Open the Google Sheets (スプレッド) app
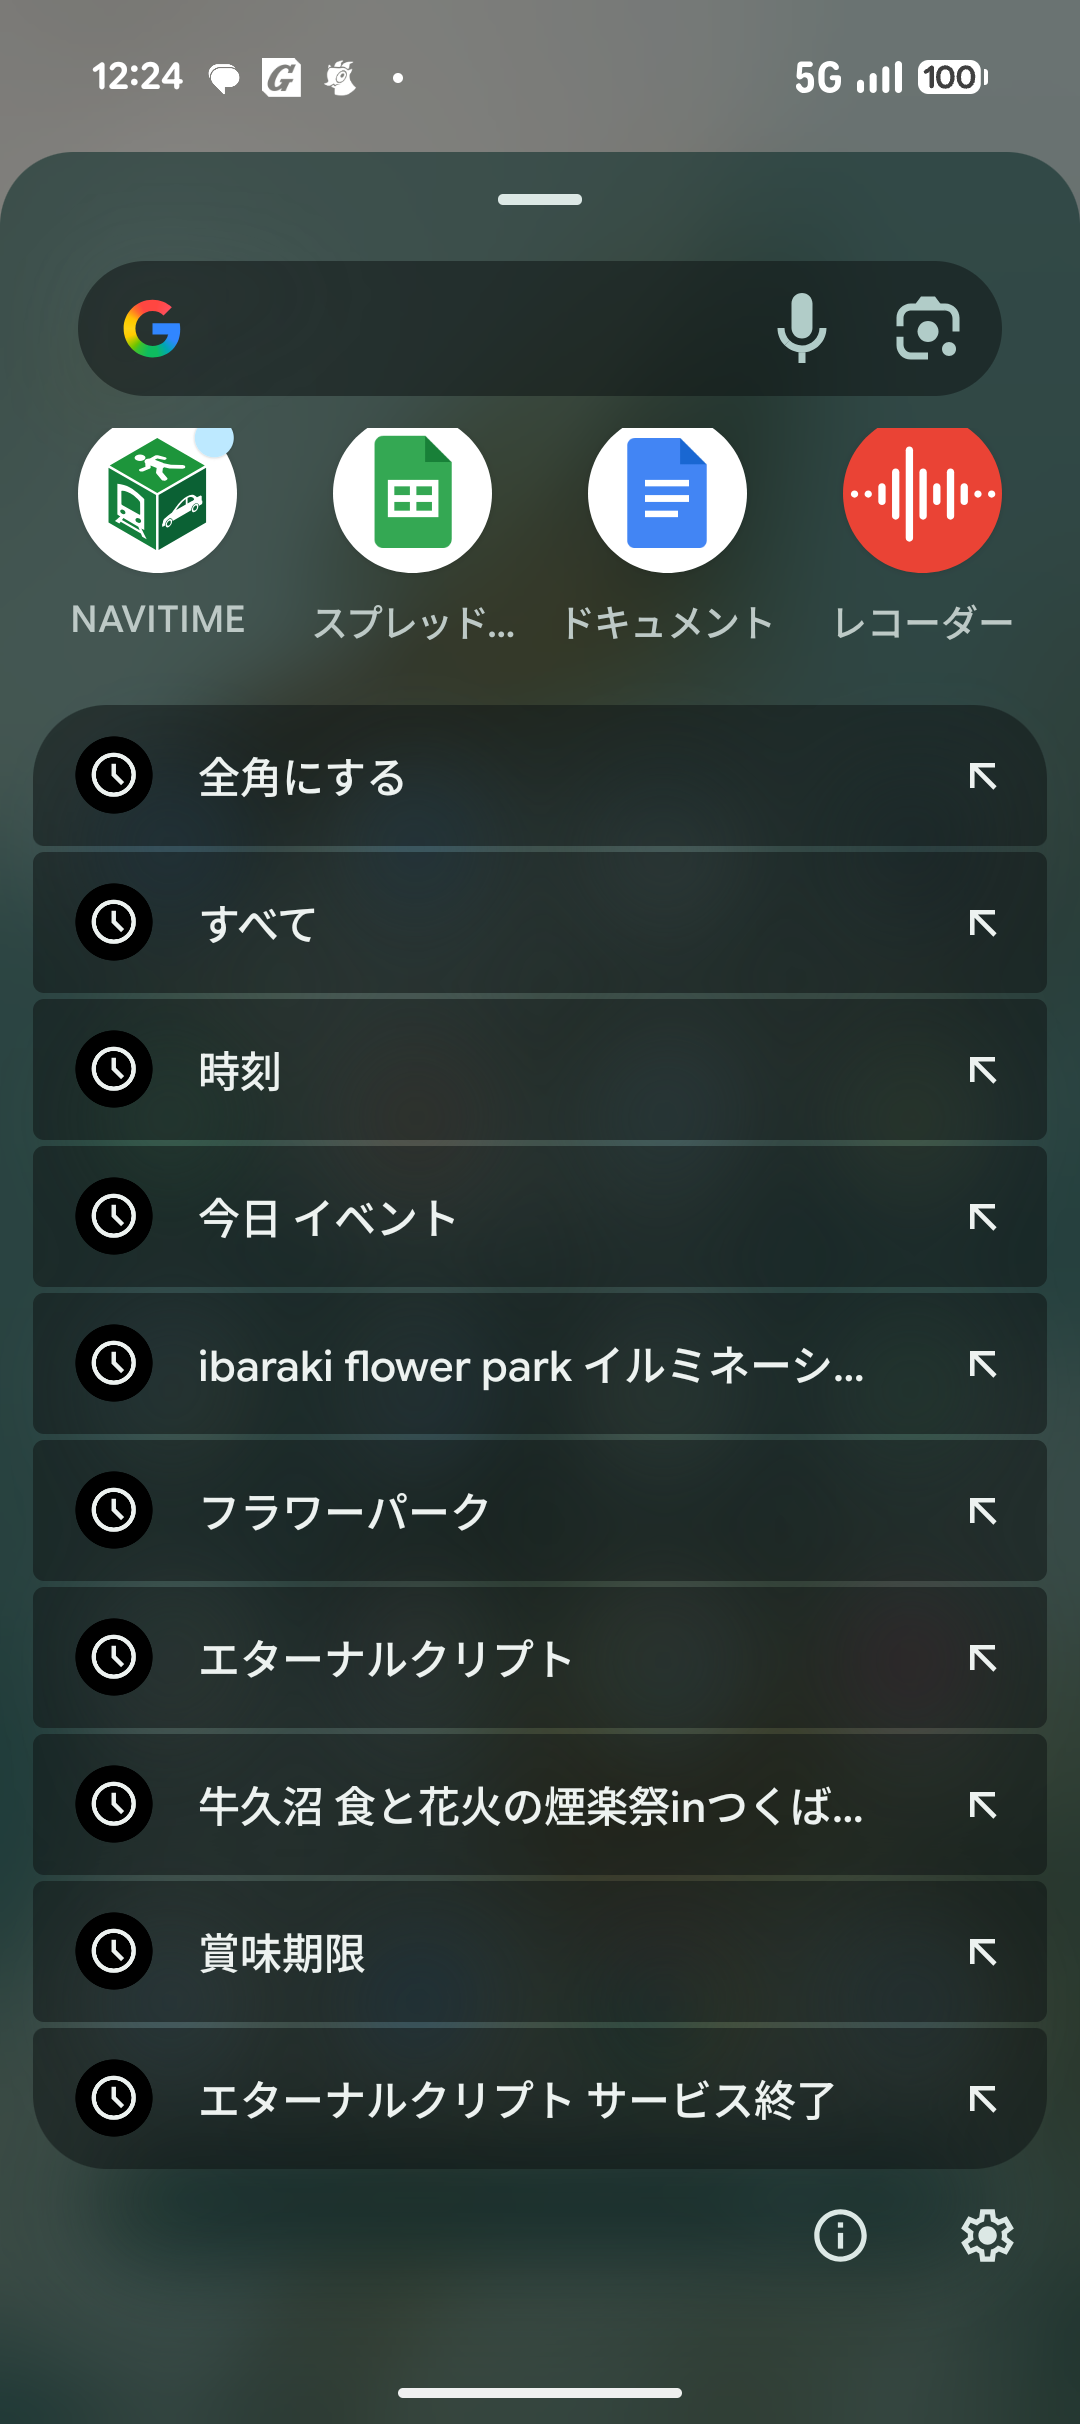 (412, 495)
